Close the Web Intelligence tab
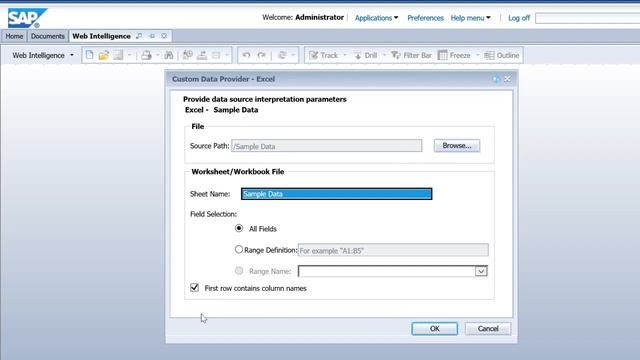This screenshot has width=640, height=360. 164,36
